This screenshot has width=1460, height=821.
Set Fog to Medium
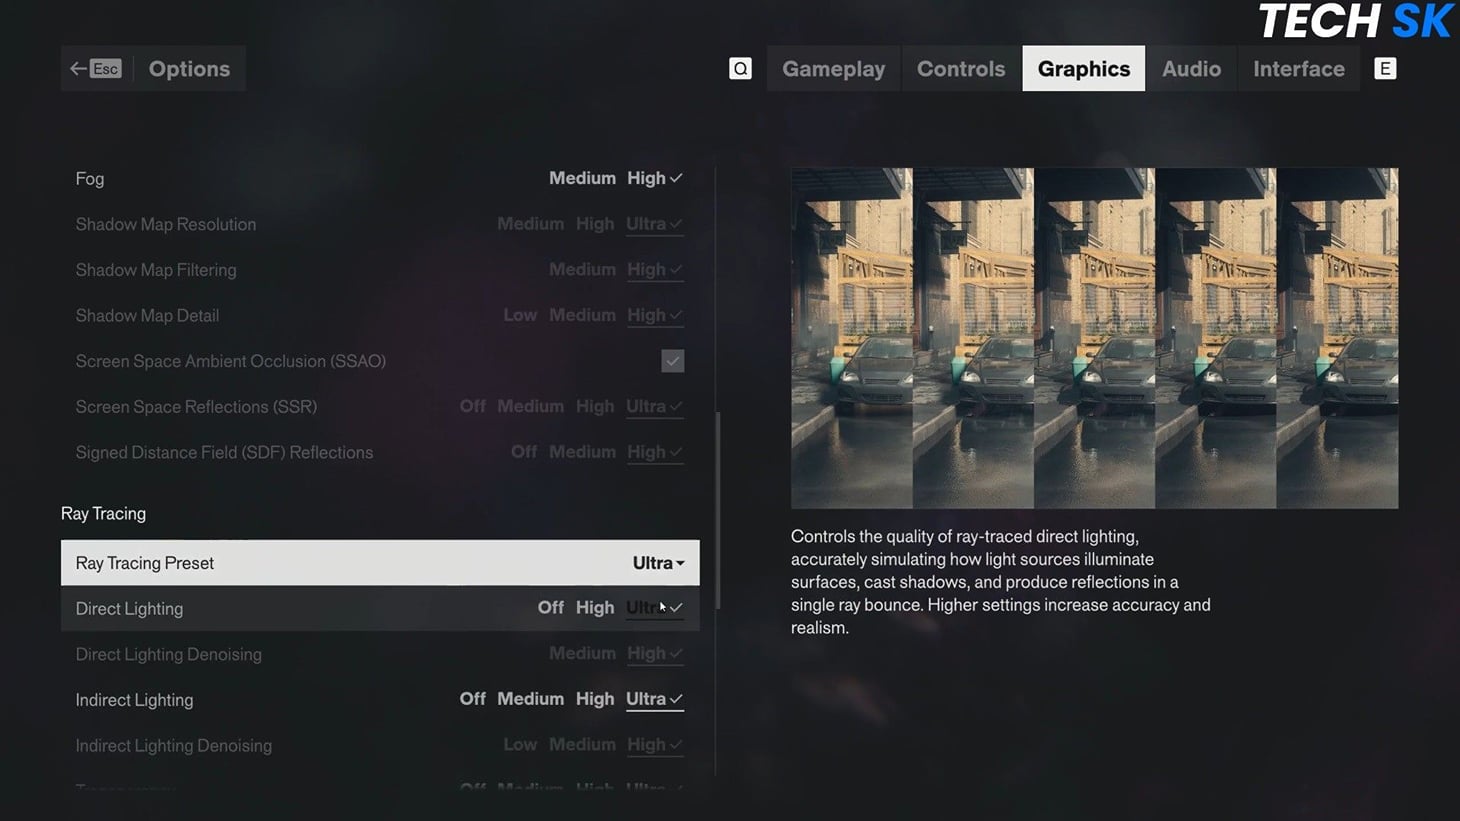(x=582, y=178)
